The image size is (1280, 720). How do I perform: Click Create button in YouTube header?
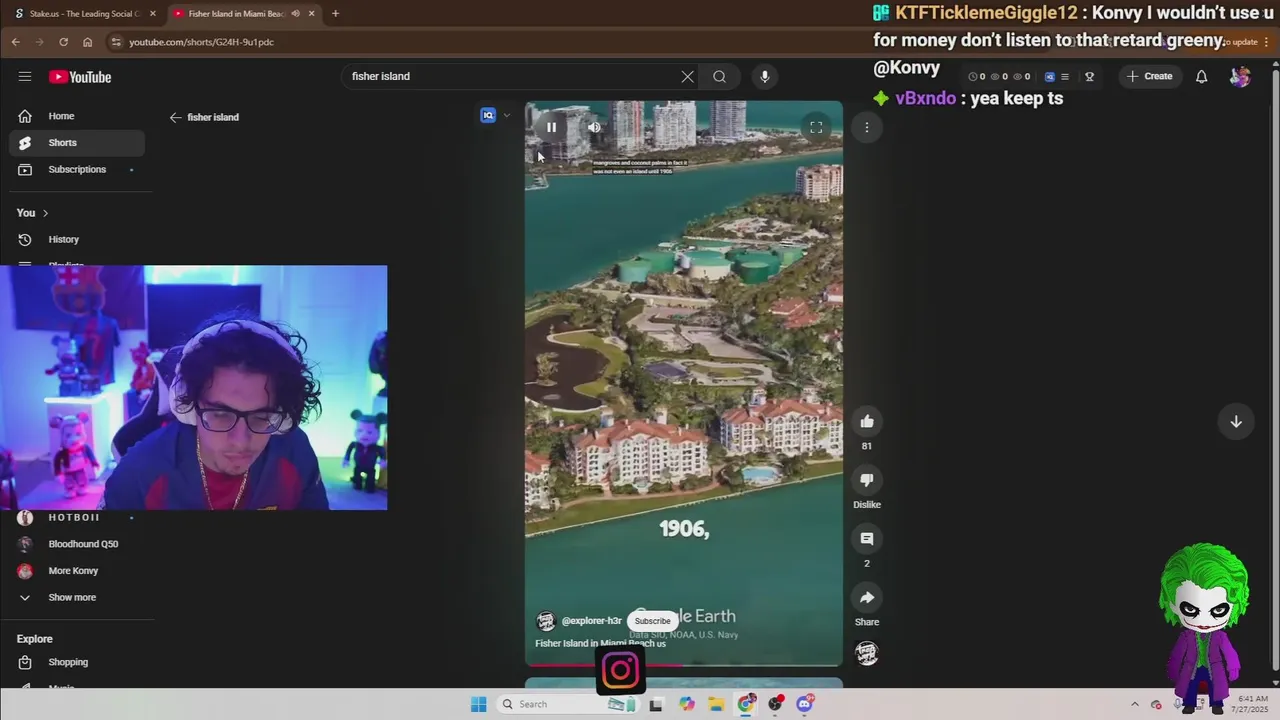pyautogui.click(x=1149, y=76)
